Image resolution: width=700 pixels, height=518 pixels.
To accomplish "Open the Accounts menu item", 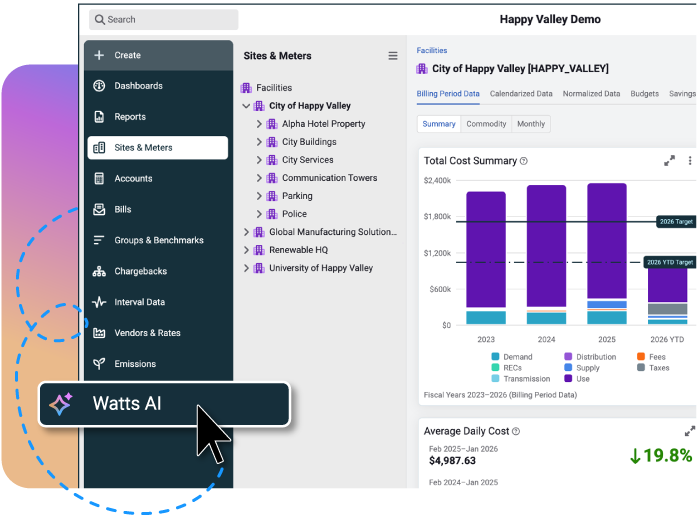I will point(158,178).
